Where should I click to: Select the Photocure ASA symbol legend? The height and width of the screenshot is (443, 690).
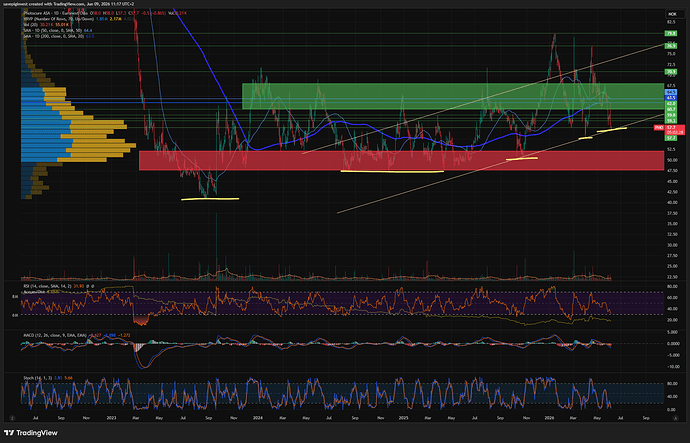(106, 13)
